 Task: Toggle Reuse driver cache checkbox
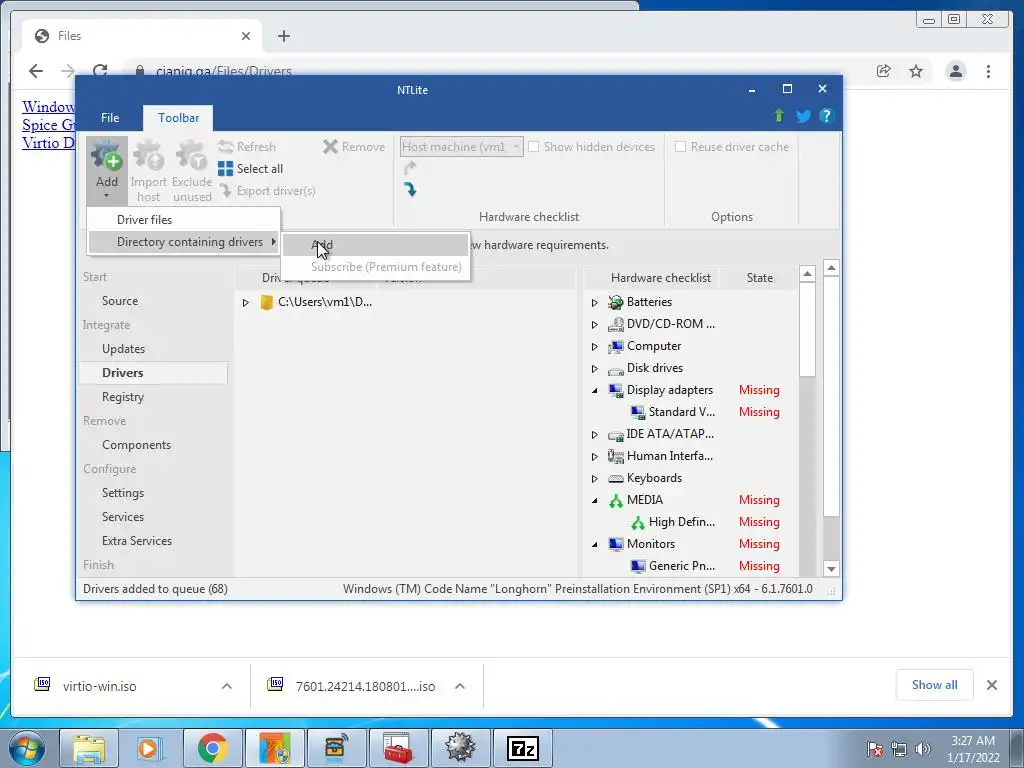pos(680,147)
